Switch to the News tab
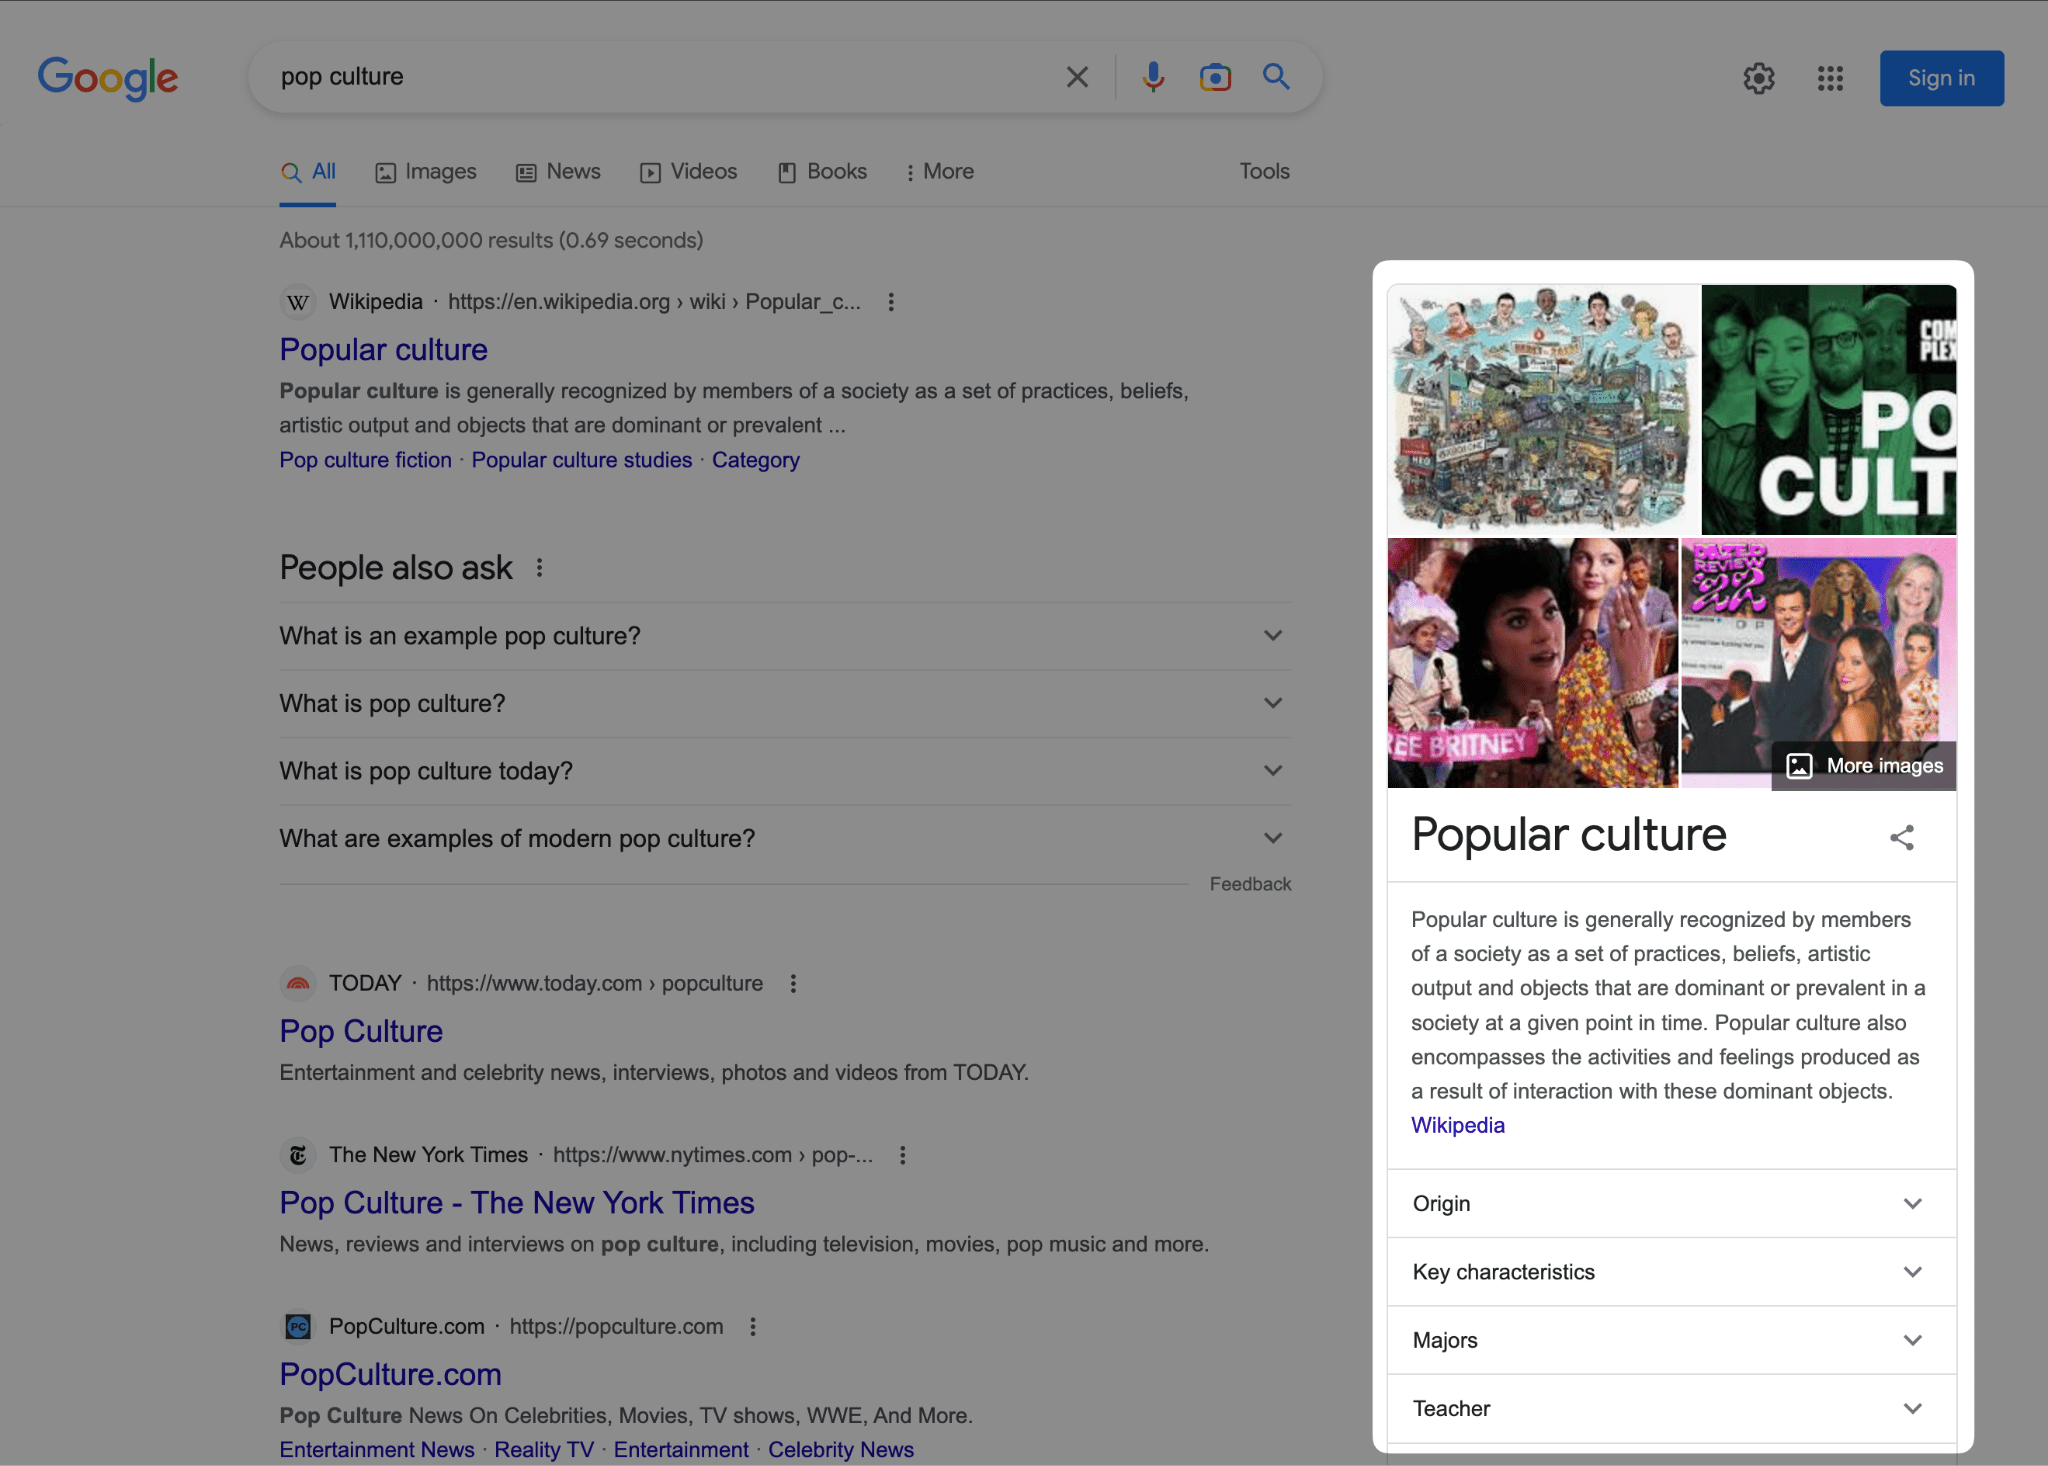This screenshot has width=2048, height=1466. pos(558,171)
